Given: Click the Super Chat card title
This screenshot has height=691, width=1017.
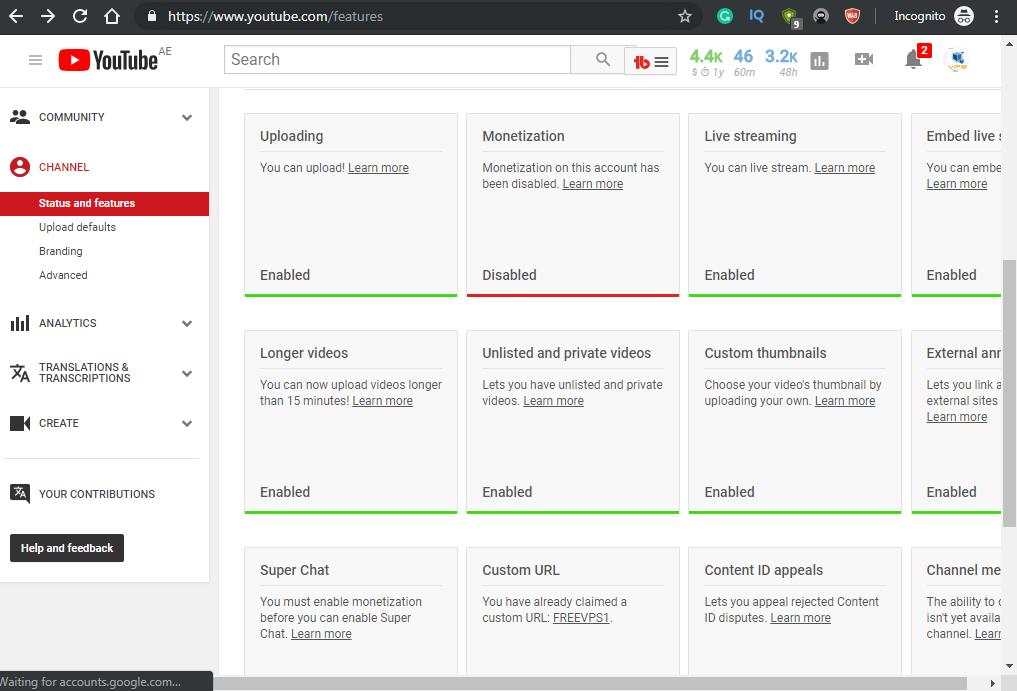Looking at the screenshot, I should 294,570.
